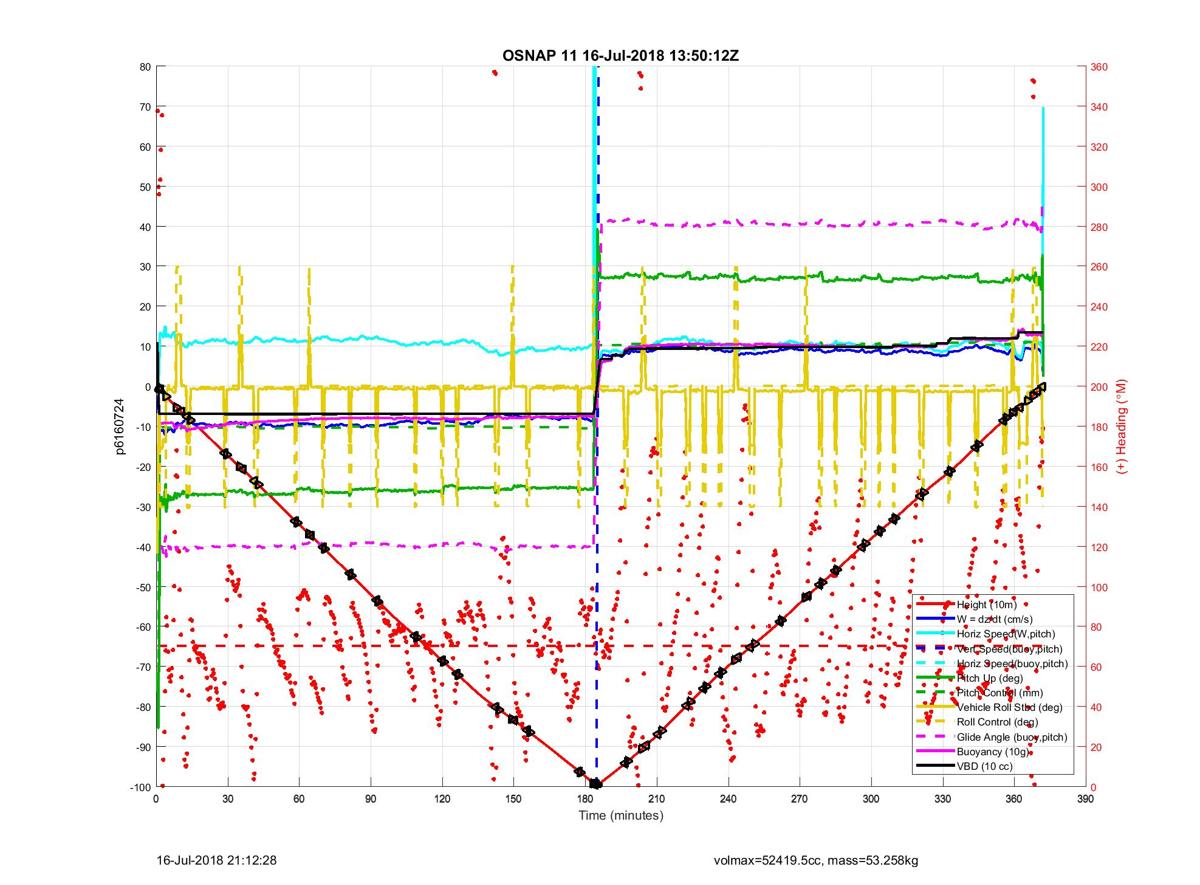This screenshot has width=1200, height=885.
Task: Click 'Vert Speed(buoy,pitch)' legend label
Action: 1010,649
